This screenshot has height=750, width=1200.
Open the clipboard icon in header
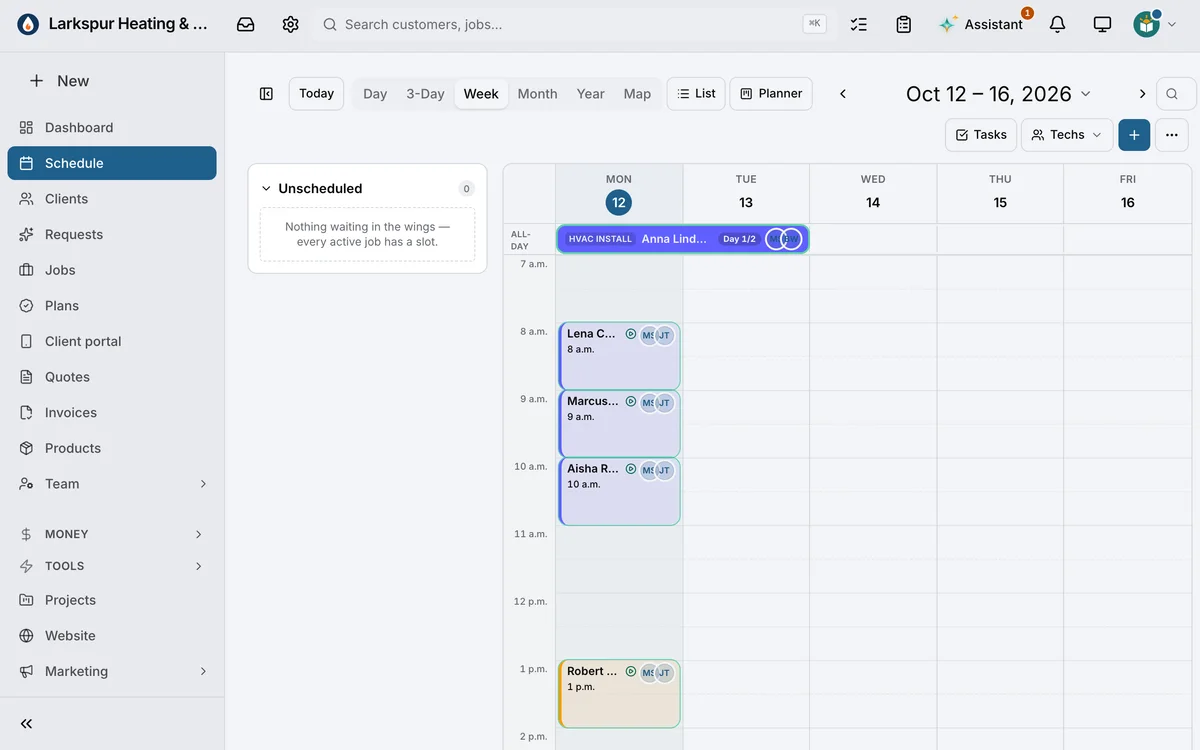(904, 24)
